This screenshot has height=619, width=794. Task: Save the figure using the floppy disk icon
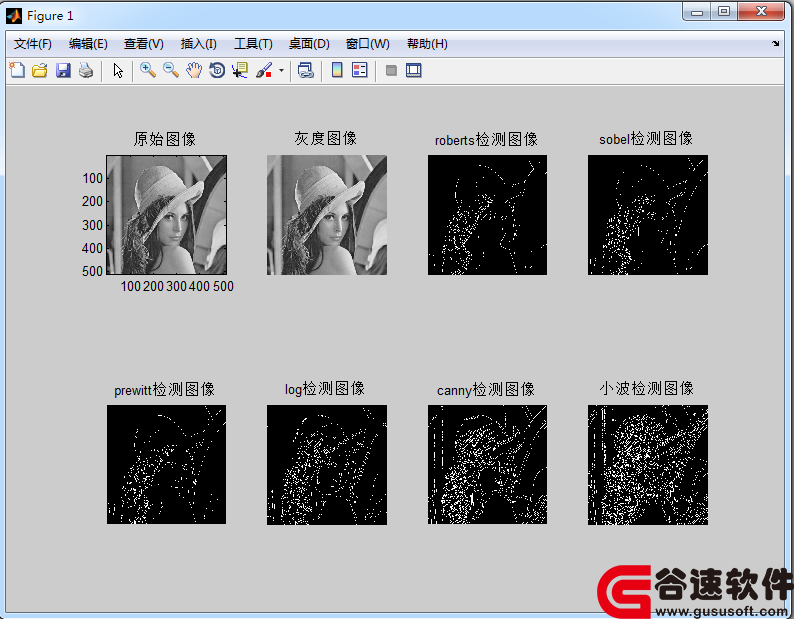click(x=63, y=70)
